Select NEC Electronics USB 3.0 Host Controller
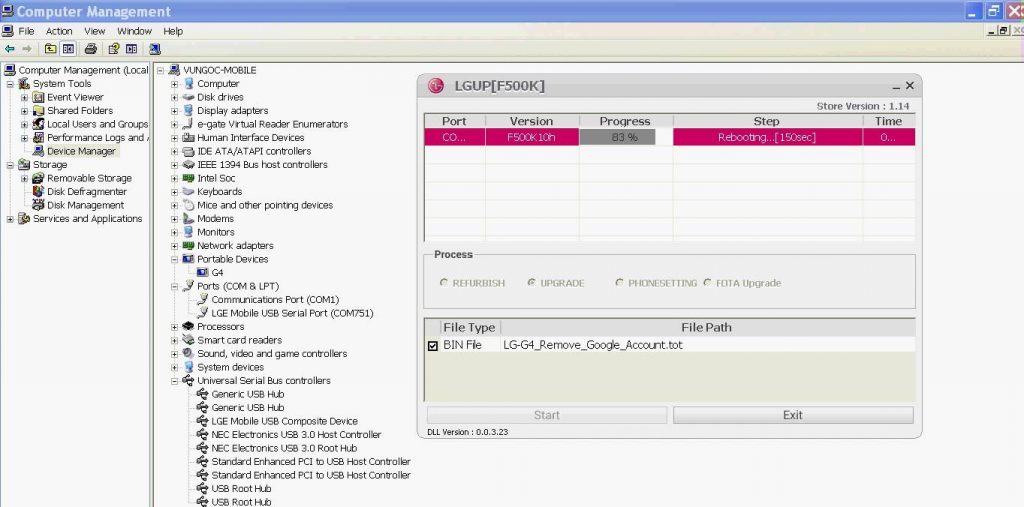Screen dimensions: 1024x507 pos(296,434)
